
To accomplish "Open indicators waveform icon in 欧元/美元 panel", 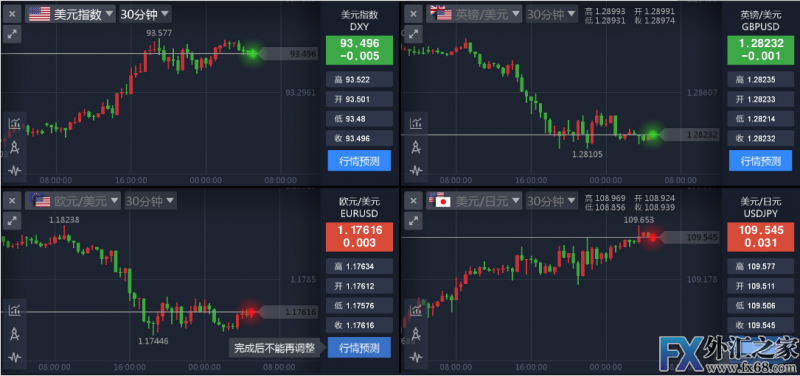I will 15,357.
